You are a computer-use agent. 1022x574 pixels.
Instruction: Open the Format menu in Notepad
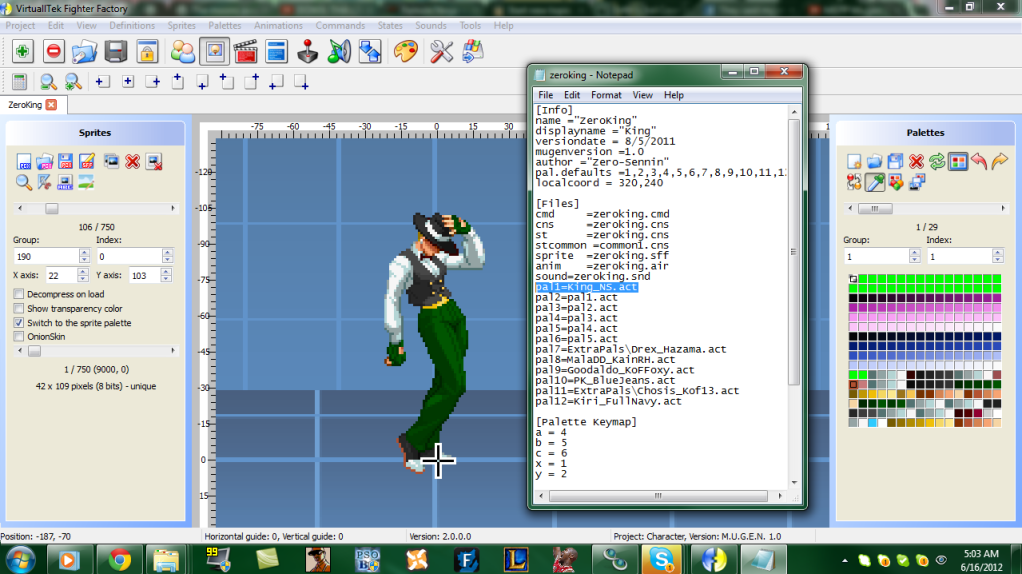[606, 95]
